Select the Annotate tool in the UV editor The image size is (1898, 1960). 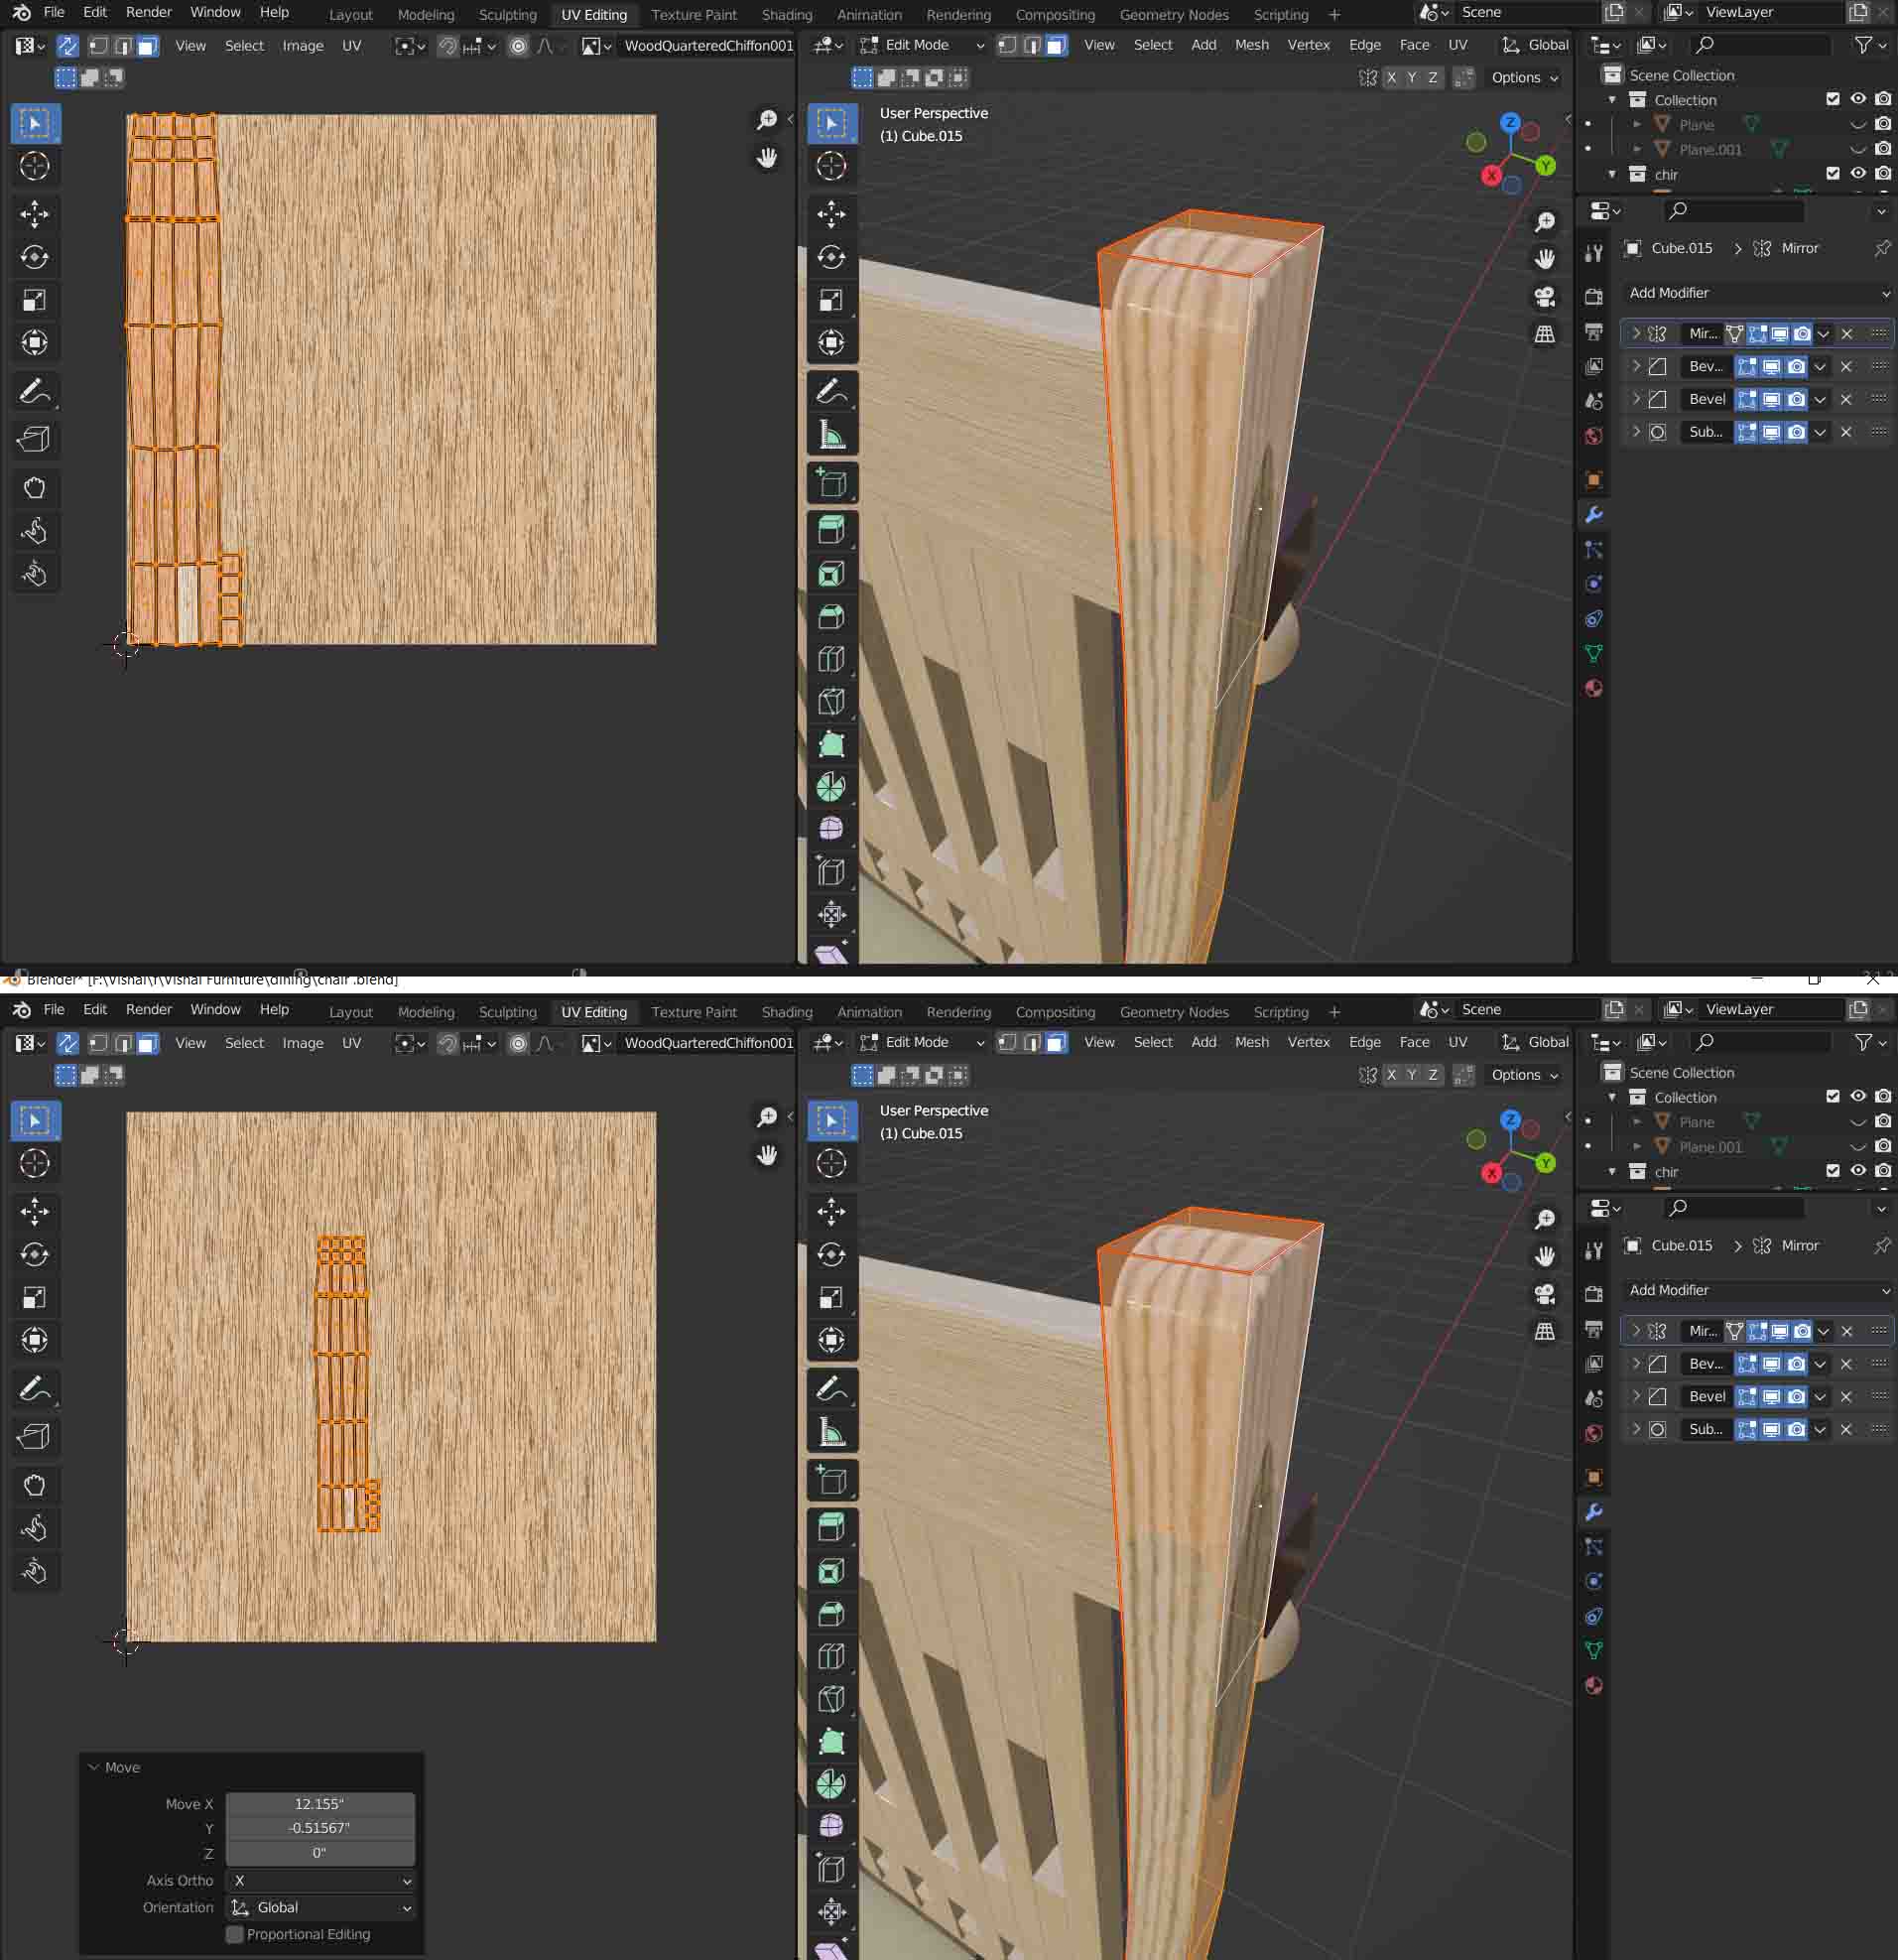pos(35,391)
